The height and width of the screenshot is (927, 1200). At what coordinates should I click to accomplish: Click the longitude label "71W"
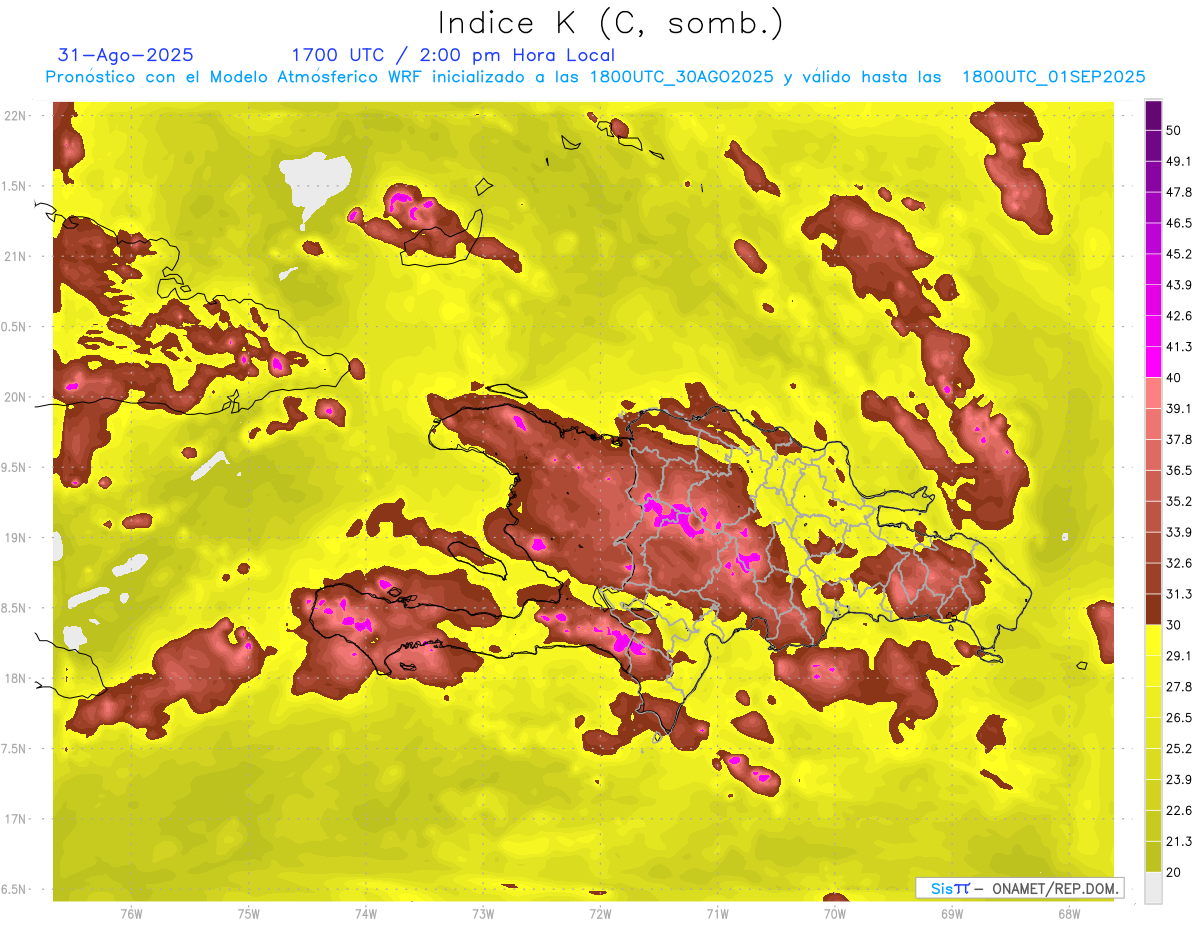(x=717, y=914)
